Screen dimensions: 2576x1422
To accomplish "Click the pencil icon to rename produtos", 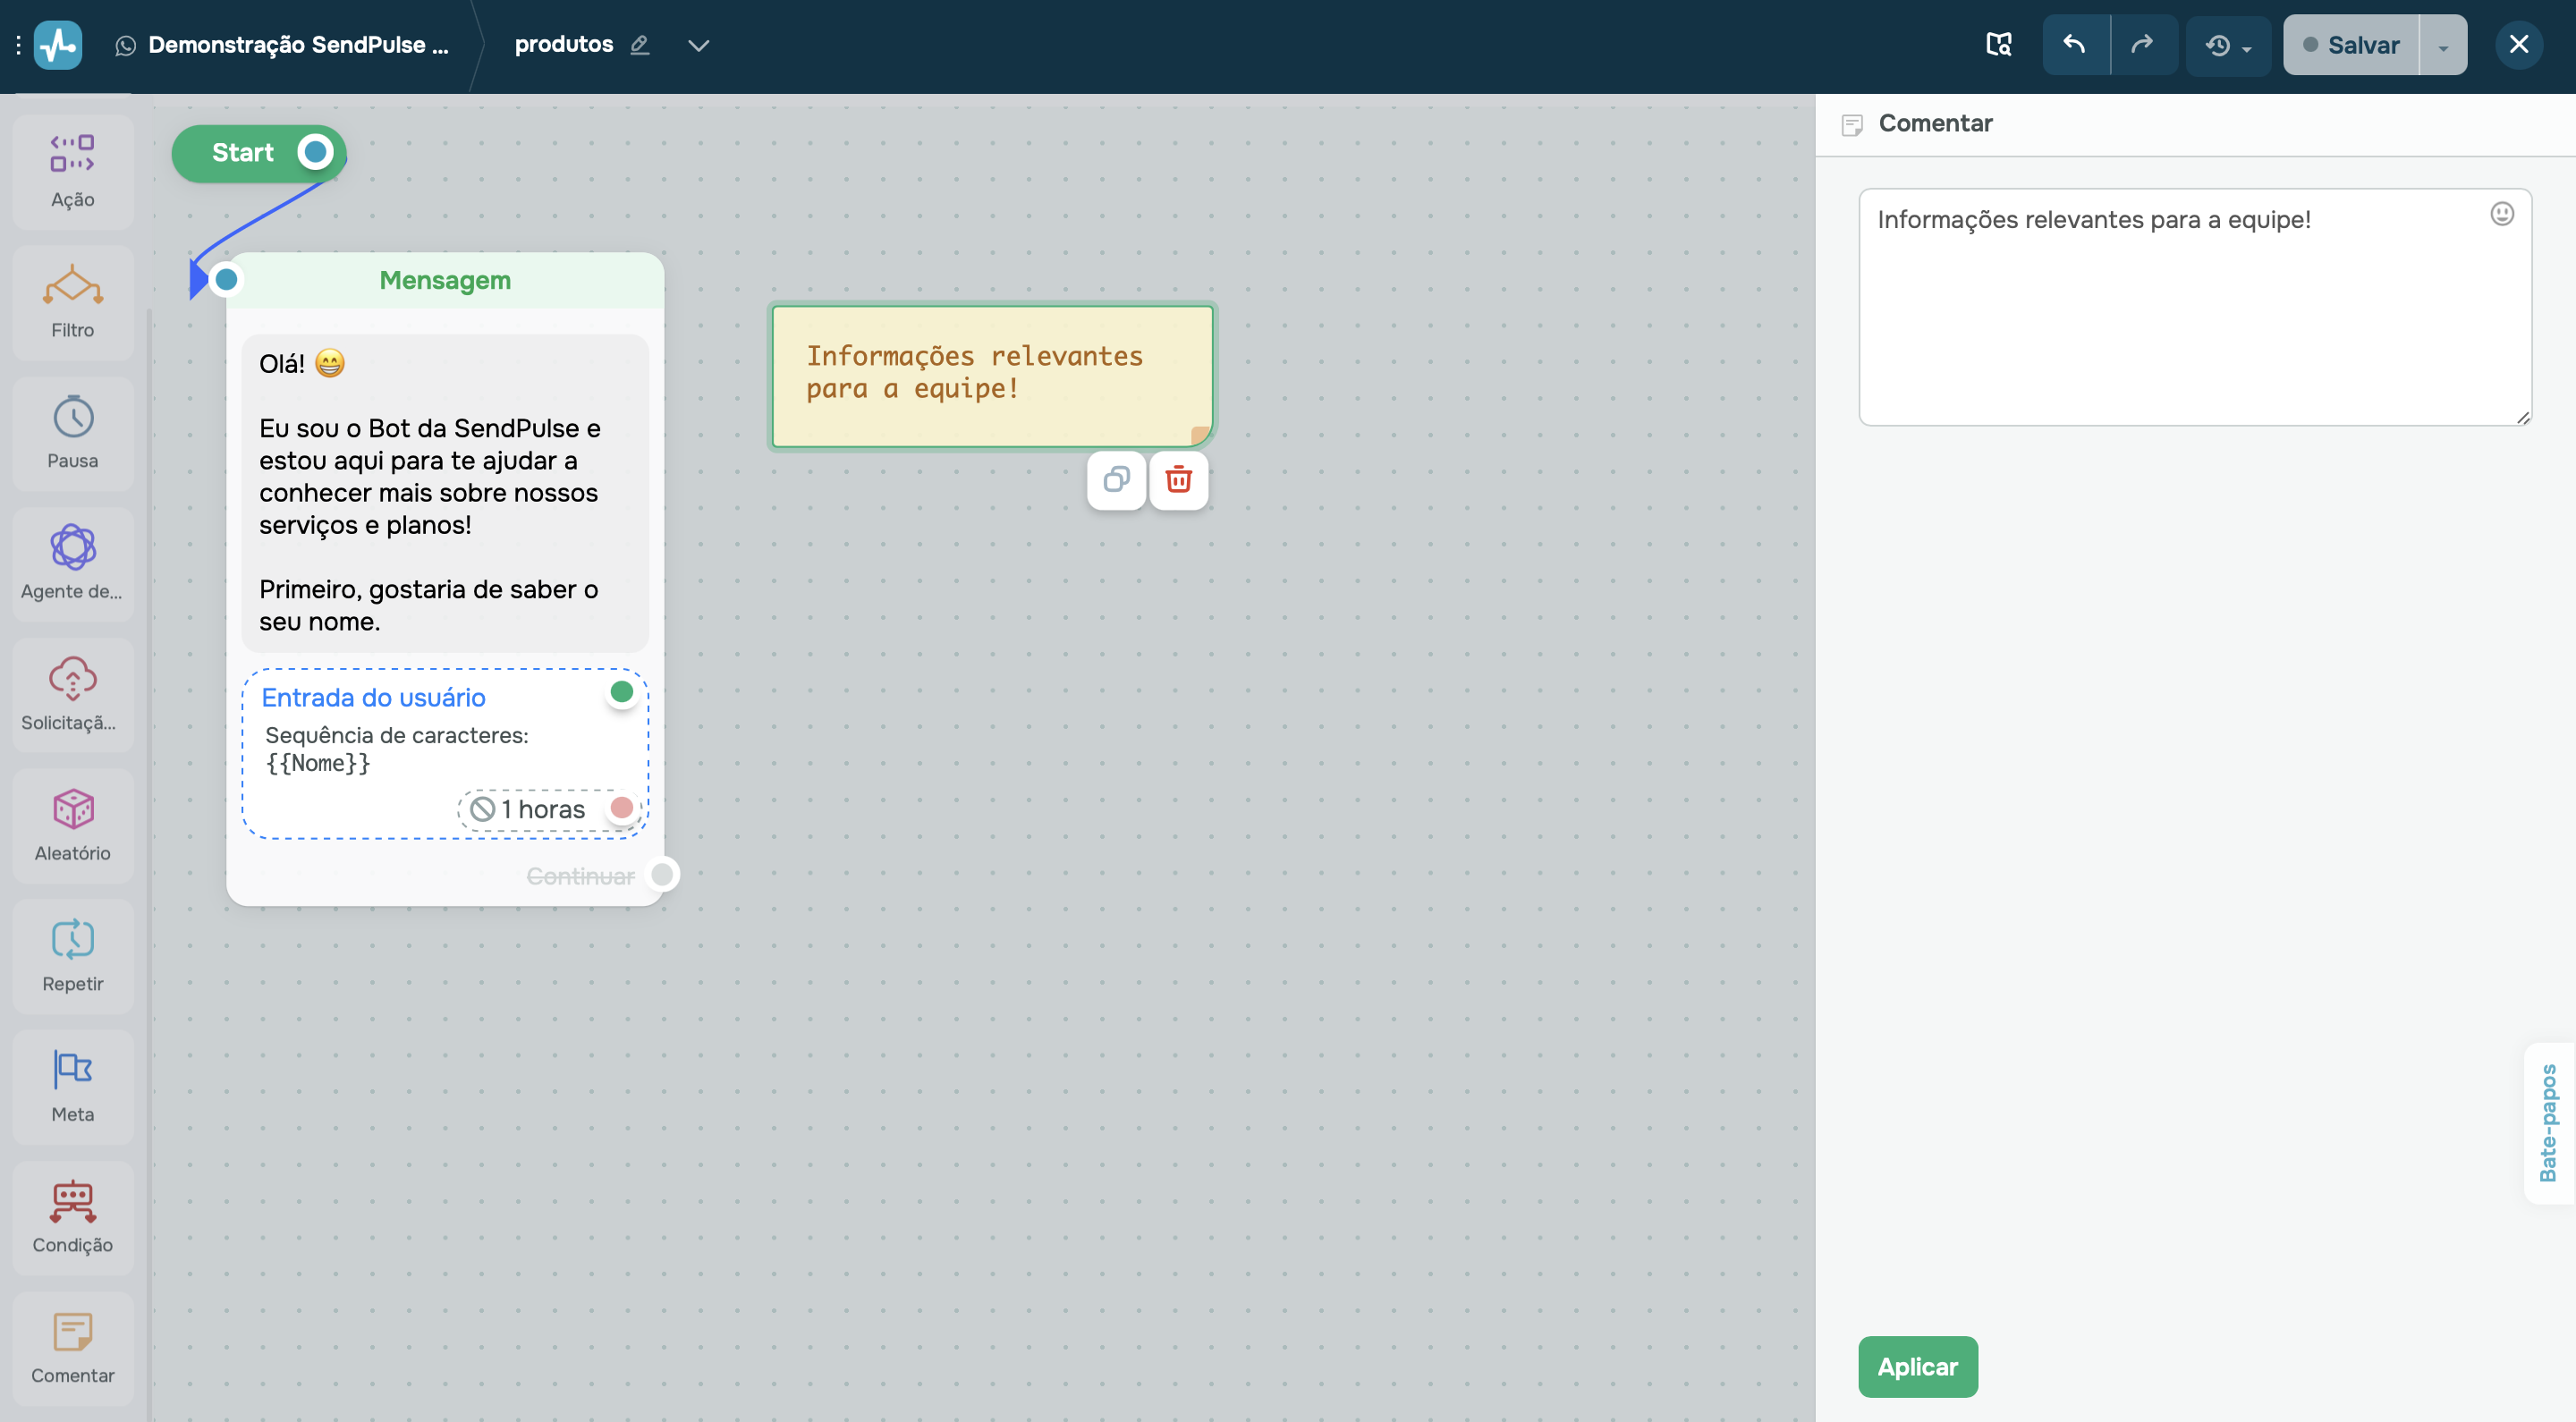I will point(640,45).
